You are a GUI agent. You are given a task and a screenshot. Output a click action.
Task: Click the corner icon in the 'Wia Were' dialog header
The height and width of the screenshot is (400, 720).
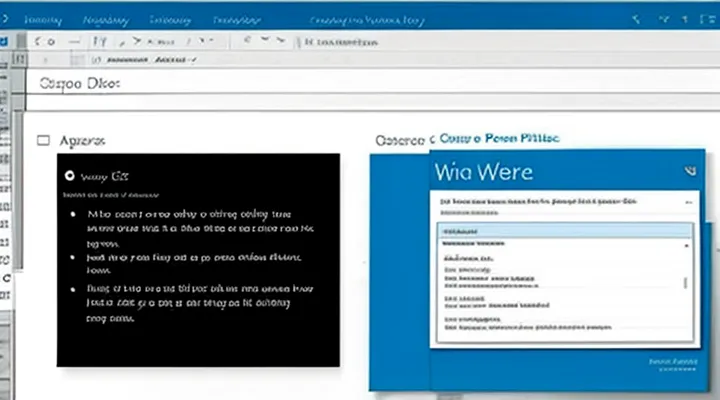[690, 171]
